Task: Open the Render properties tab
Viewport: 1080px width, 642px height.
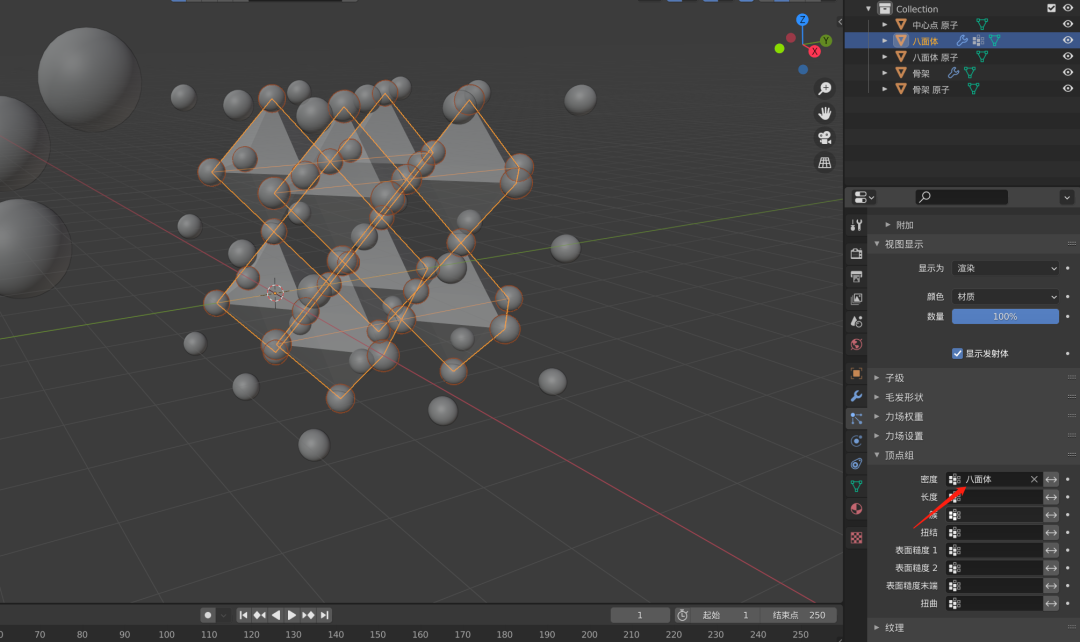Action: [x=856, y=253]
